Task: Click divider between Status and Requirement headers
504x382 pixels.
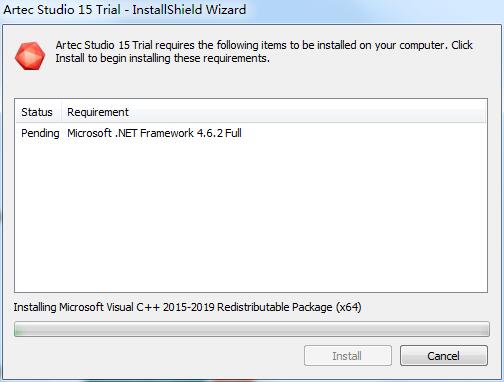Action: tap(62, 112)
